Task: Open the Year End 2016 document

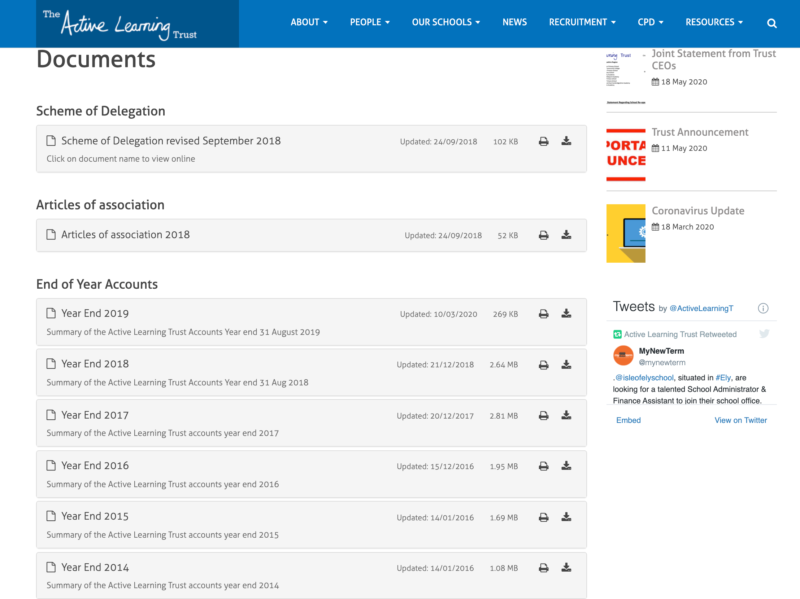Action: point(95,465)
